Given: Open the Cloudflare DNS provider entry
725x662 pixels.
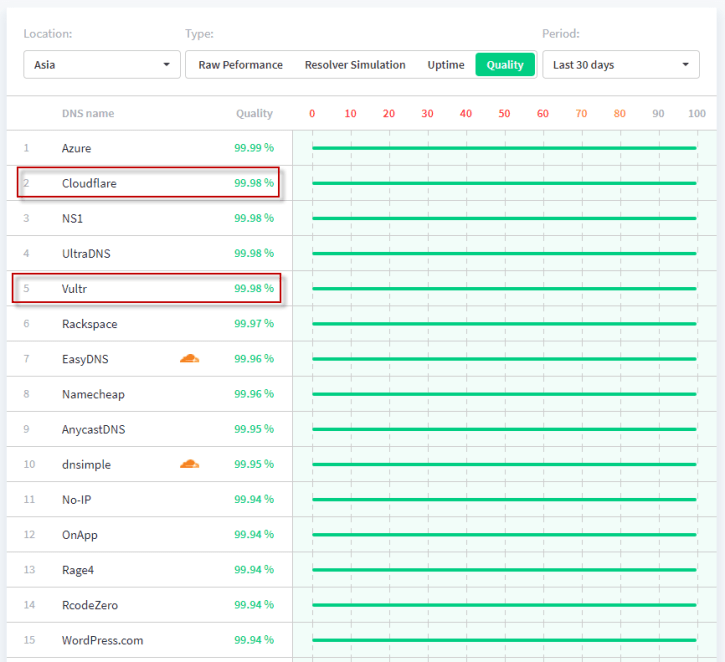Looking at the screenshot, I should (x=89, y=183).
